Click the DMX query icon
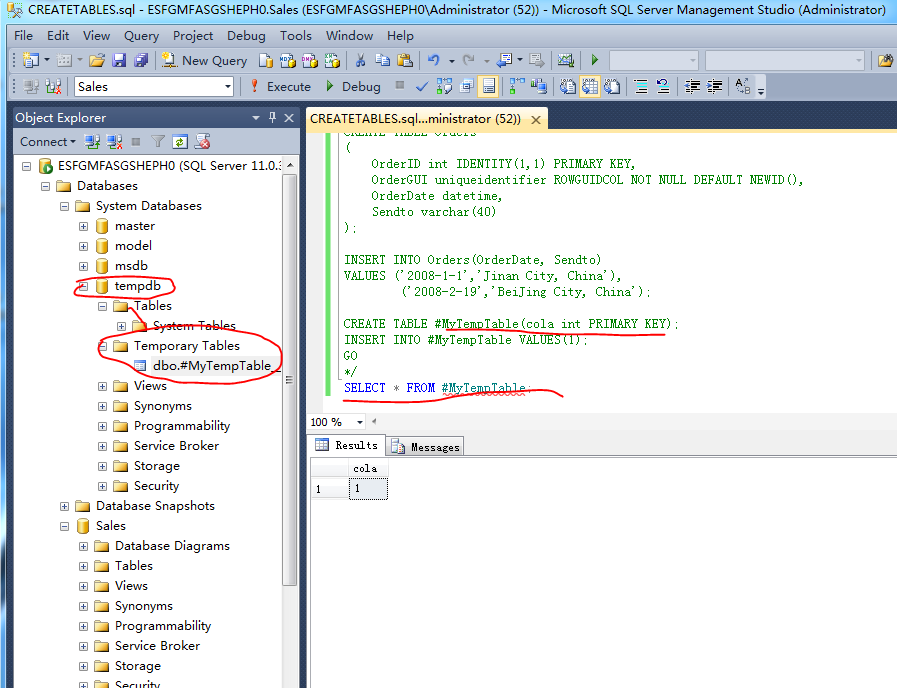This screenshot has height=688, width=897. coord(309,60)
